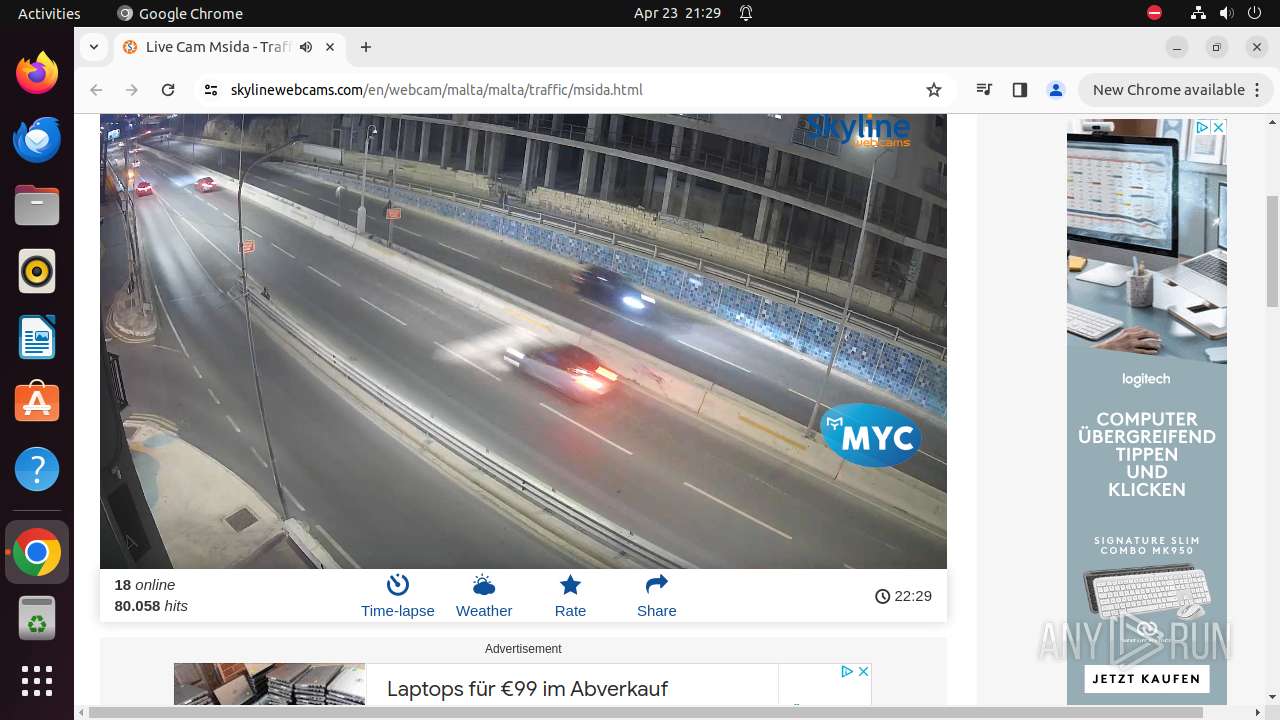Viewport: 1280px width, 720px height.
Task: Switch to Google Chrome in the dock
Action: point(37,552)
